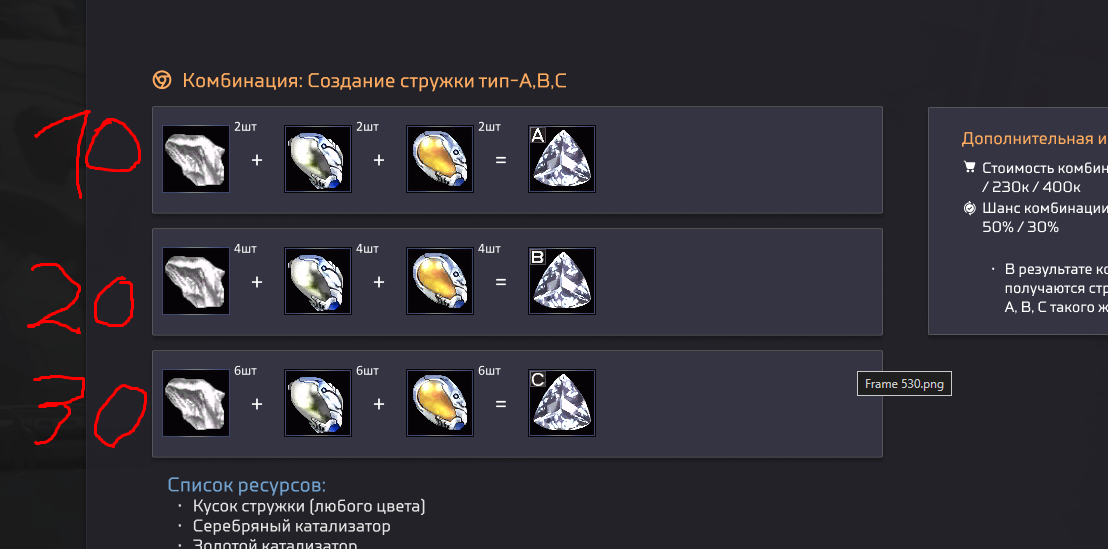Screen dimensions: 1108x549
Task: Select the silver catalyst in the type-C recipe
Action: [x=318, y=403]
